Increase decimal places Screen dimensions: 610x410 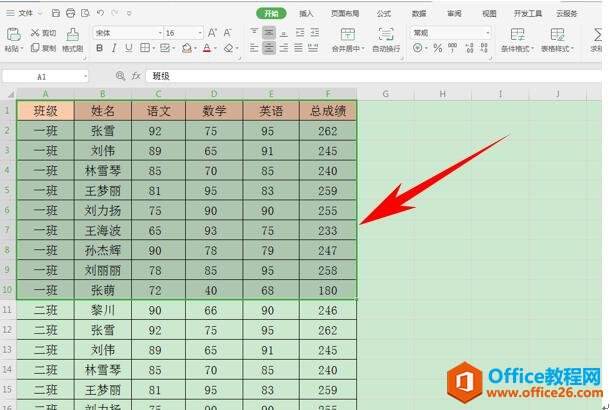click(469, 48)
